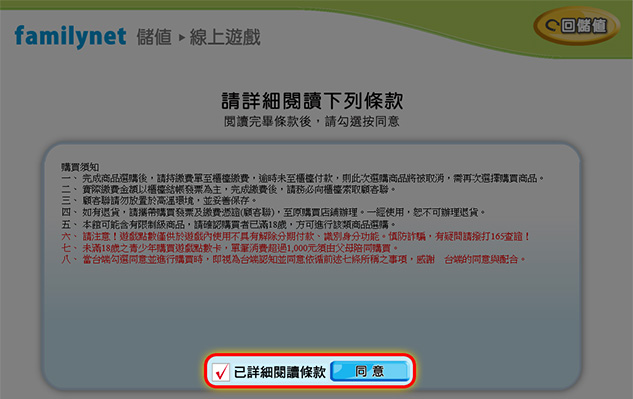This screenshot has width=633, height=399.
Task: Click the 同意 agree button
Action: click(370, 371)
